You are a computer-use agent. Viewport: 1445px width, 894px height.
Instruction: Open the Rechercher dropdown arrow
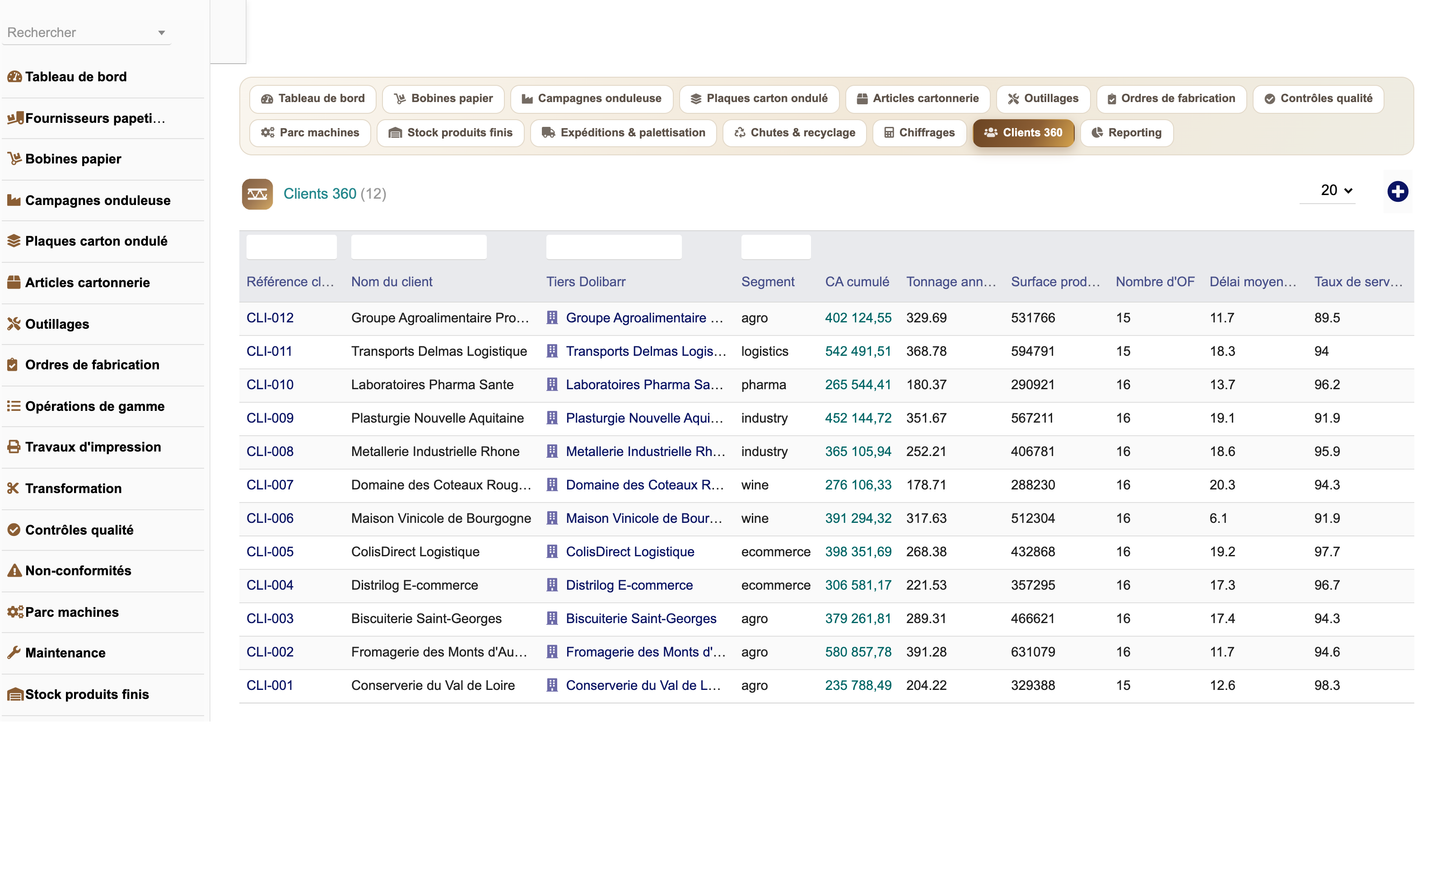pyautogui.click(x=161, y=33)
